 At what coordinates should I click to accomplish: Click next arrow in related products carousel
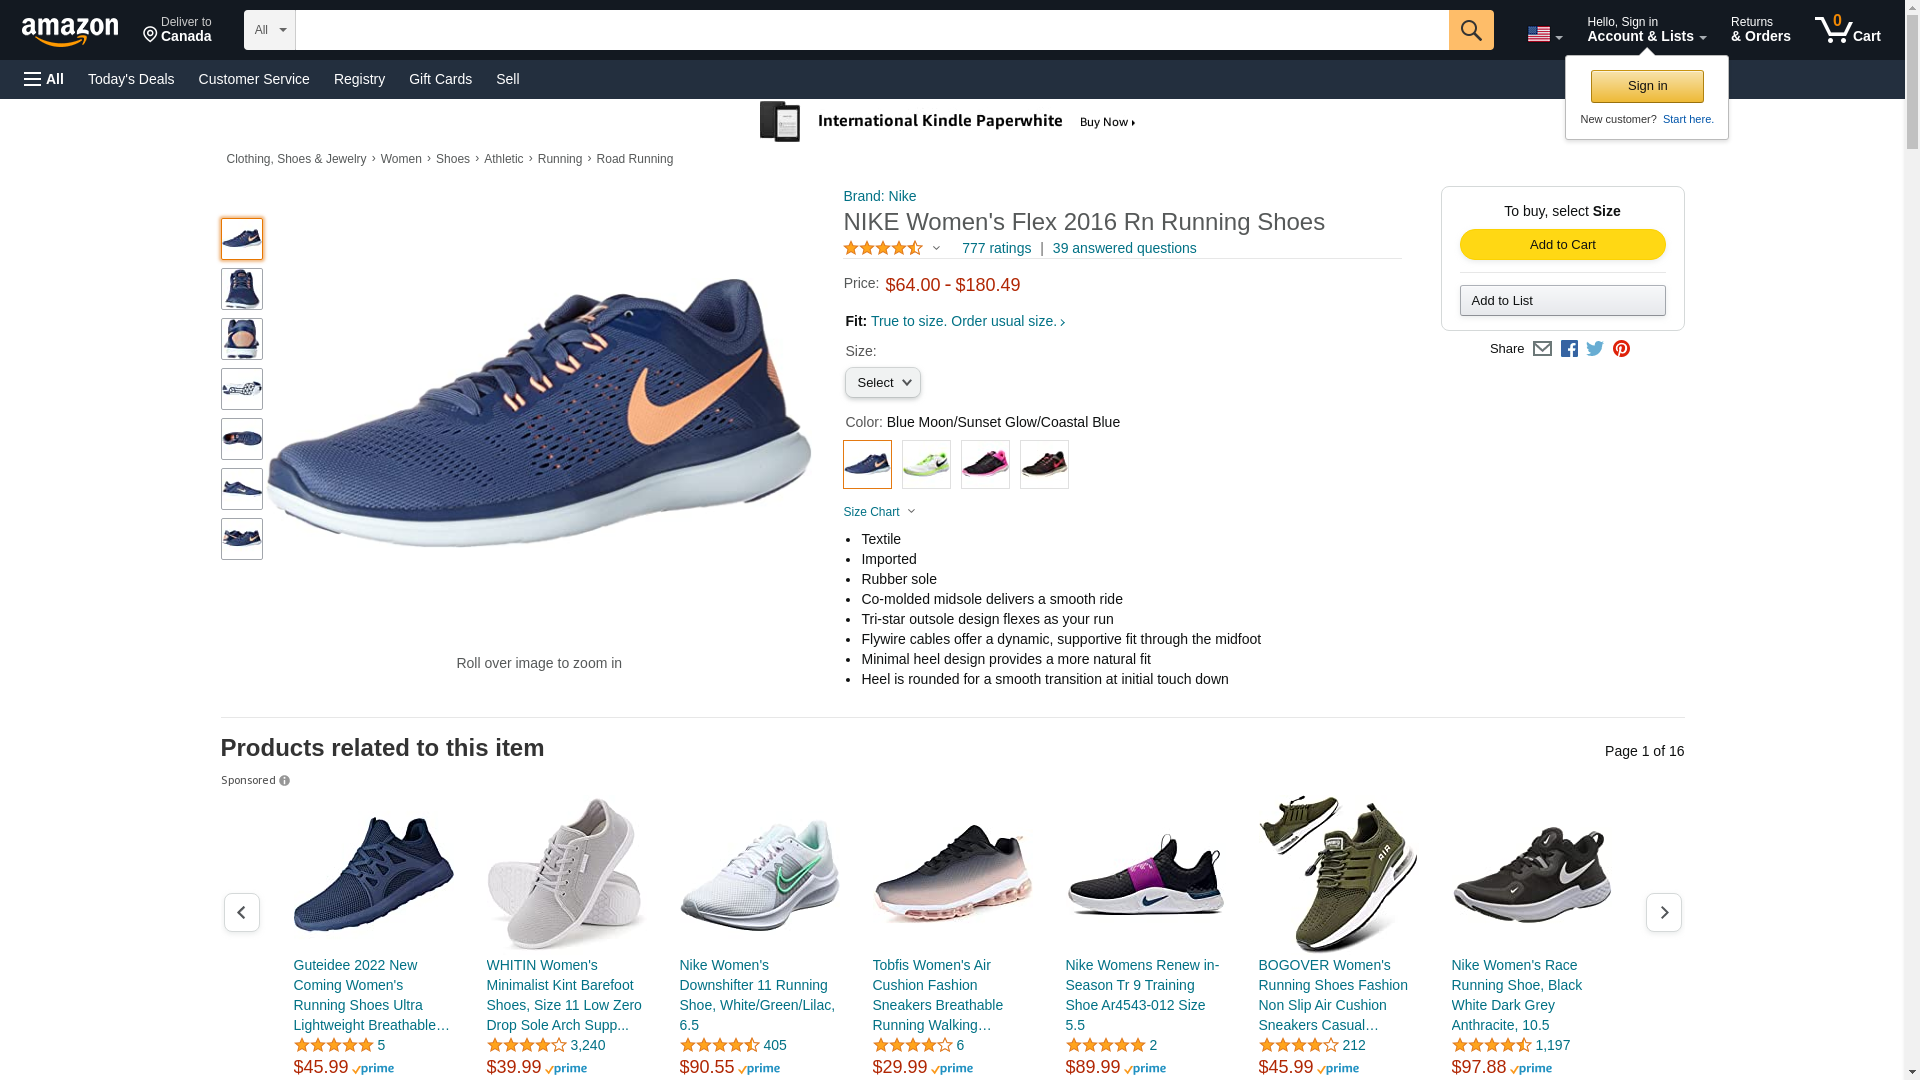[1663, 912]
